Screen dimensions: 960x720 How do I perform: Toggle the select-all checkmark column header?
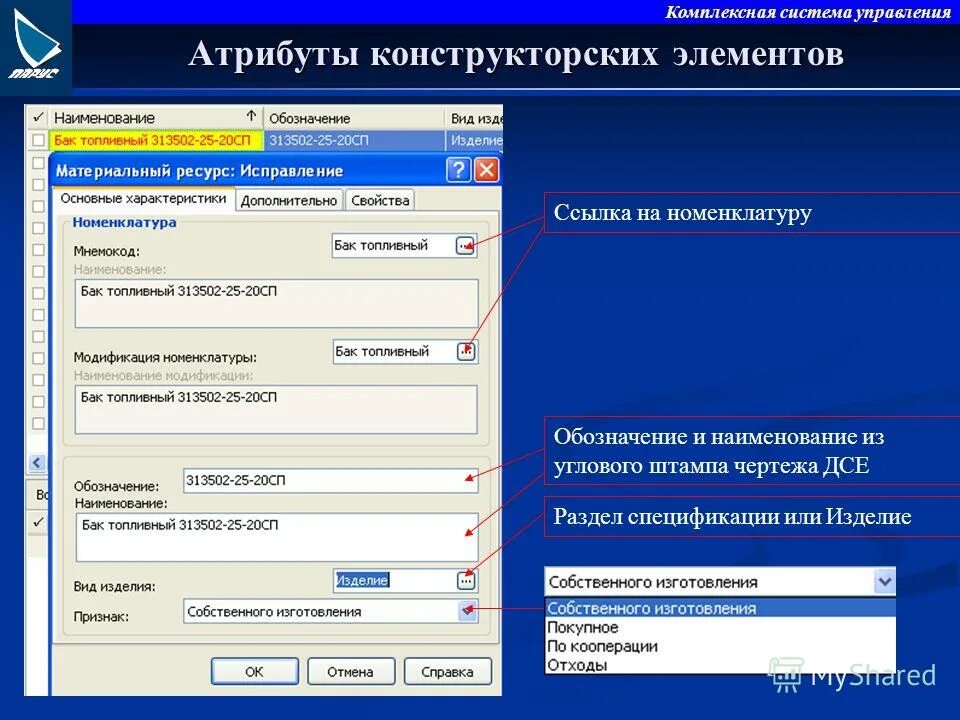coord(38,117)
